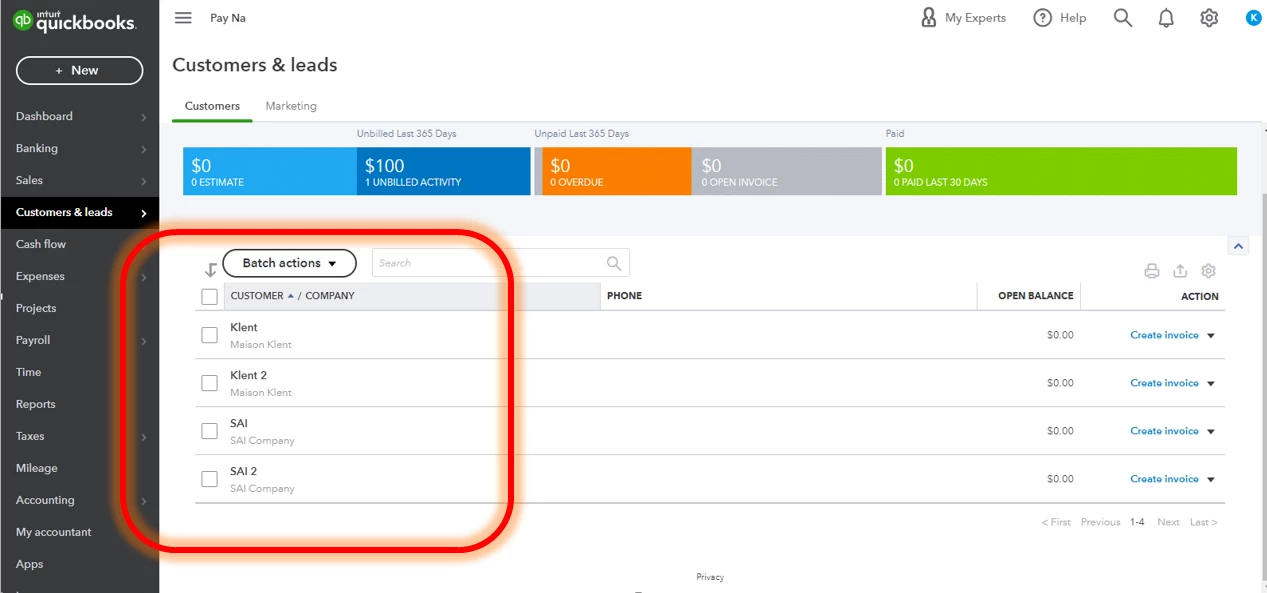Screen dimensions: 1267x593
Task: Open Reports in sidebar
Action: click(36, 404)
